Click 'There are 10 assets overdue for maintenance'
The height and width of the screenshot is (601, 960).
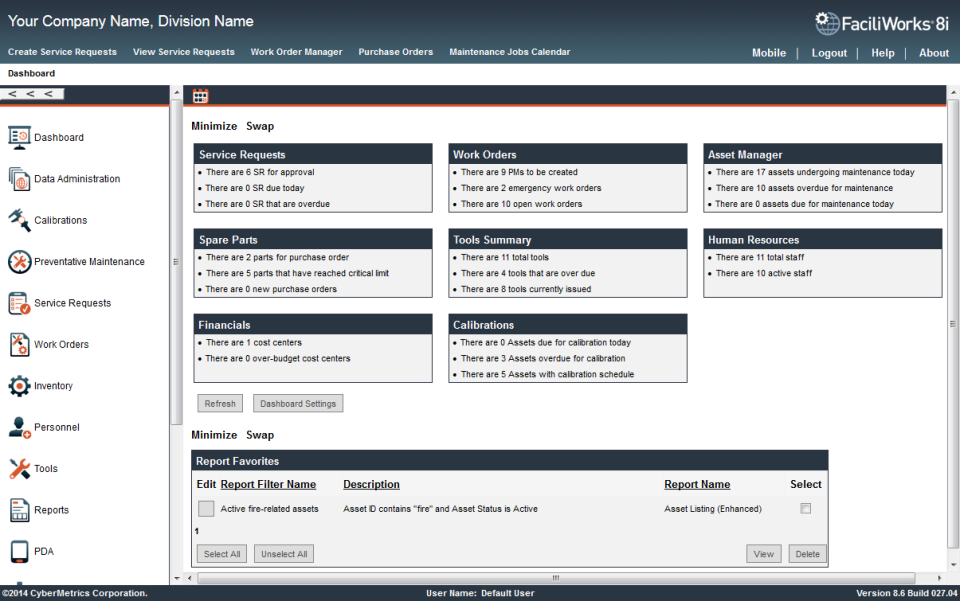[804, 189]
